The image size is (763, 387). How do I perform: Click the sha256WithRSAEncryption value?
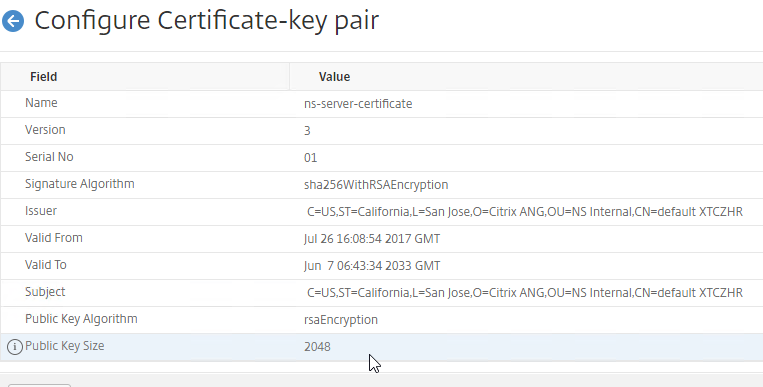coord(376,185)
